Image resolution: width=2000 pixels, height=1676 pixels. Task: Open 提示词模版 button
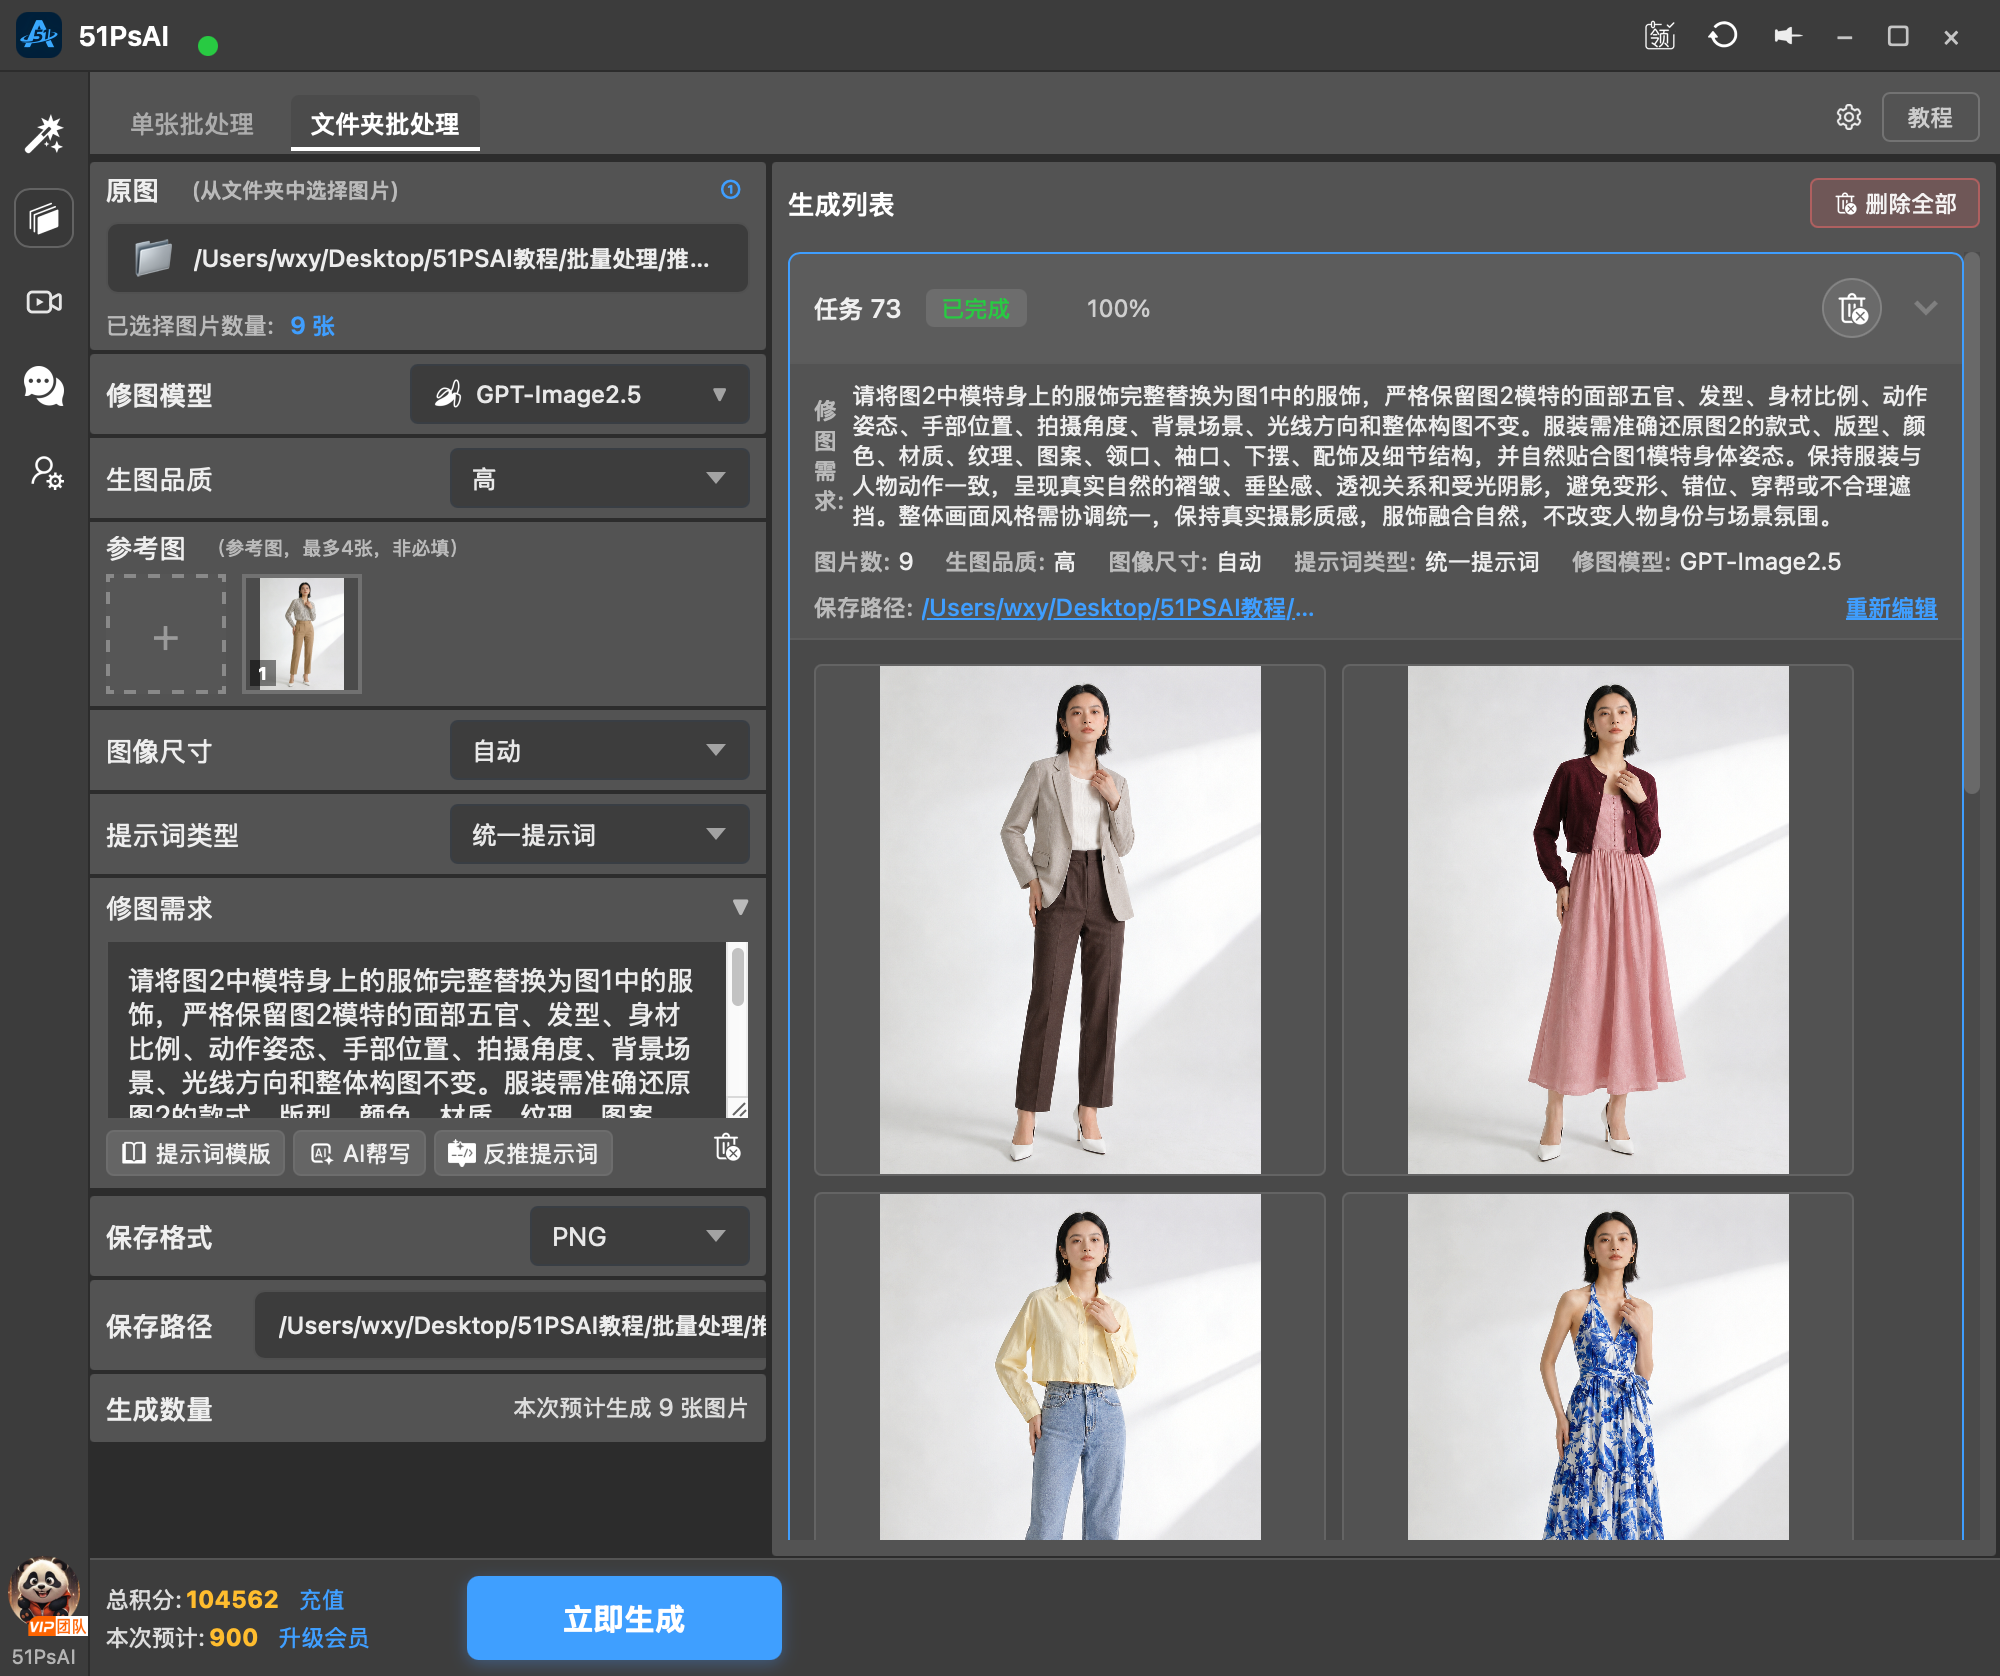pos(196,1153)
